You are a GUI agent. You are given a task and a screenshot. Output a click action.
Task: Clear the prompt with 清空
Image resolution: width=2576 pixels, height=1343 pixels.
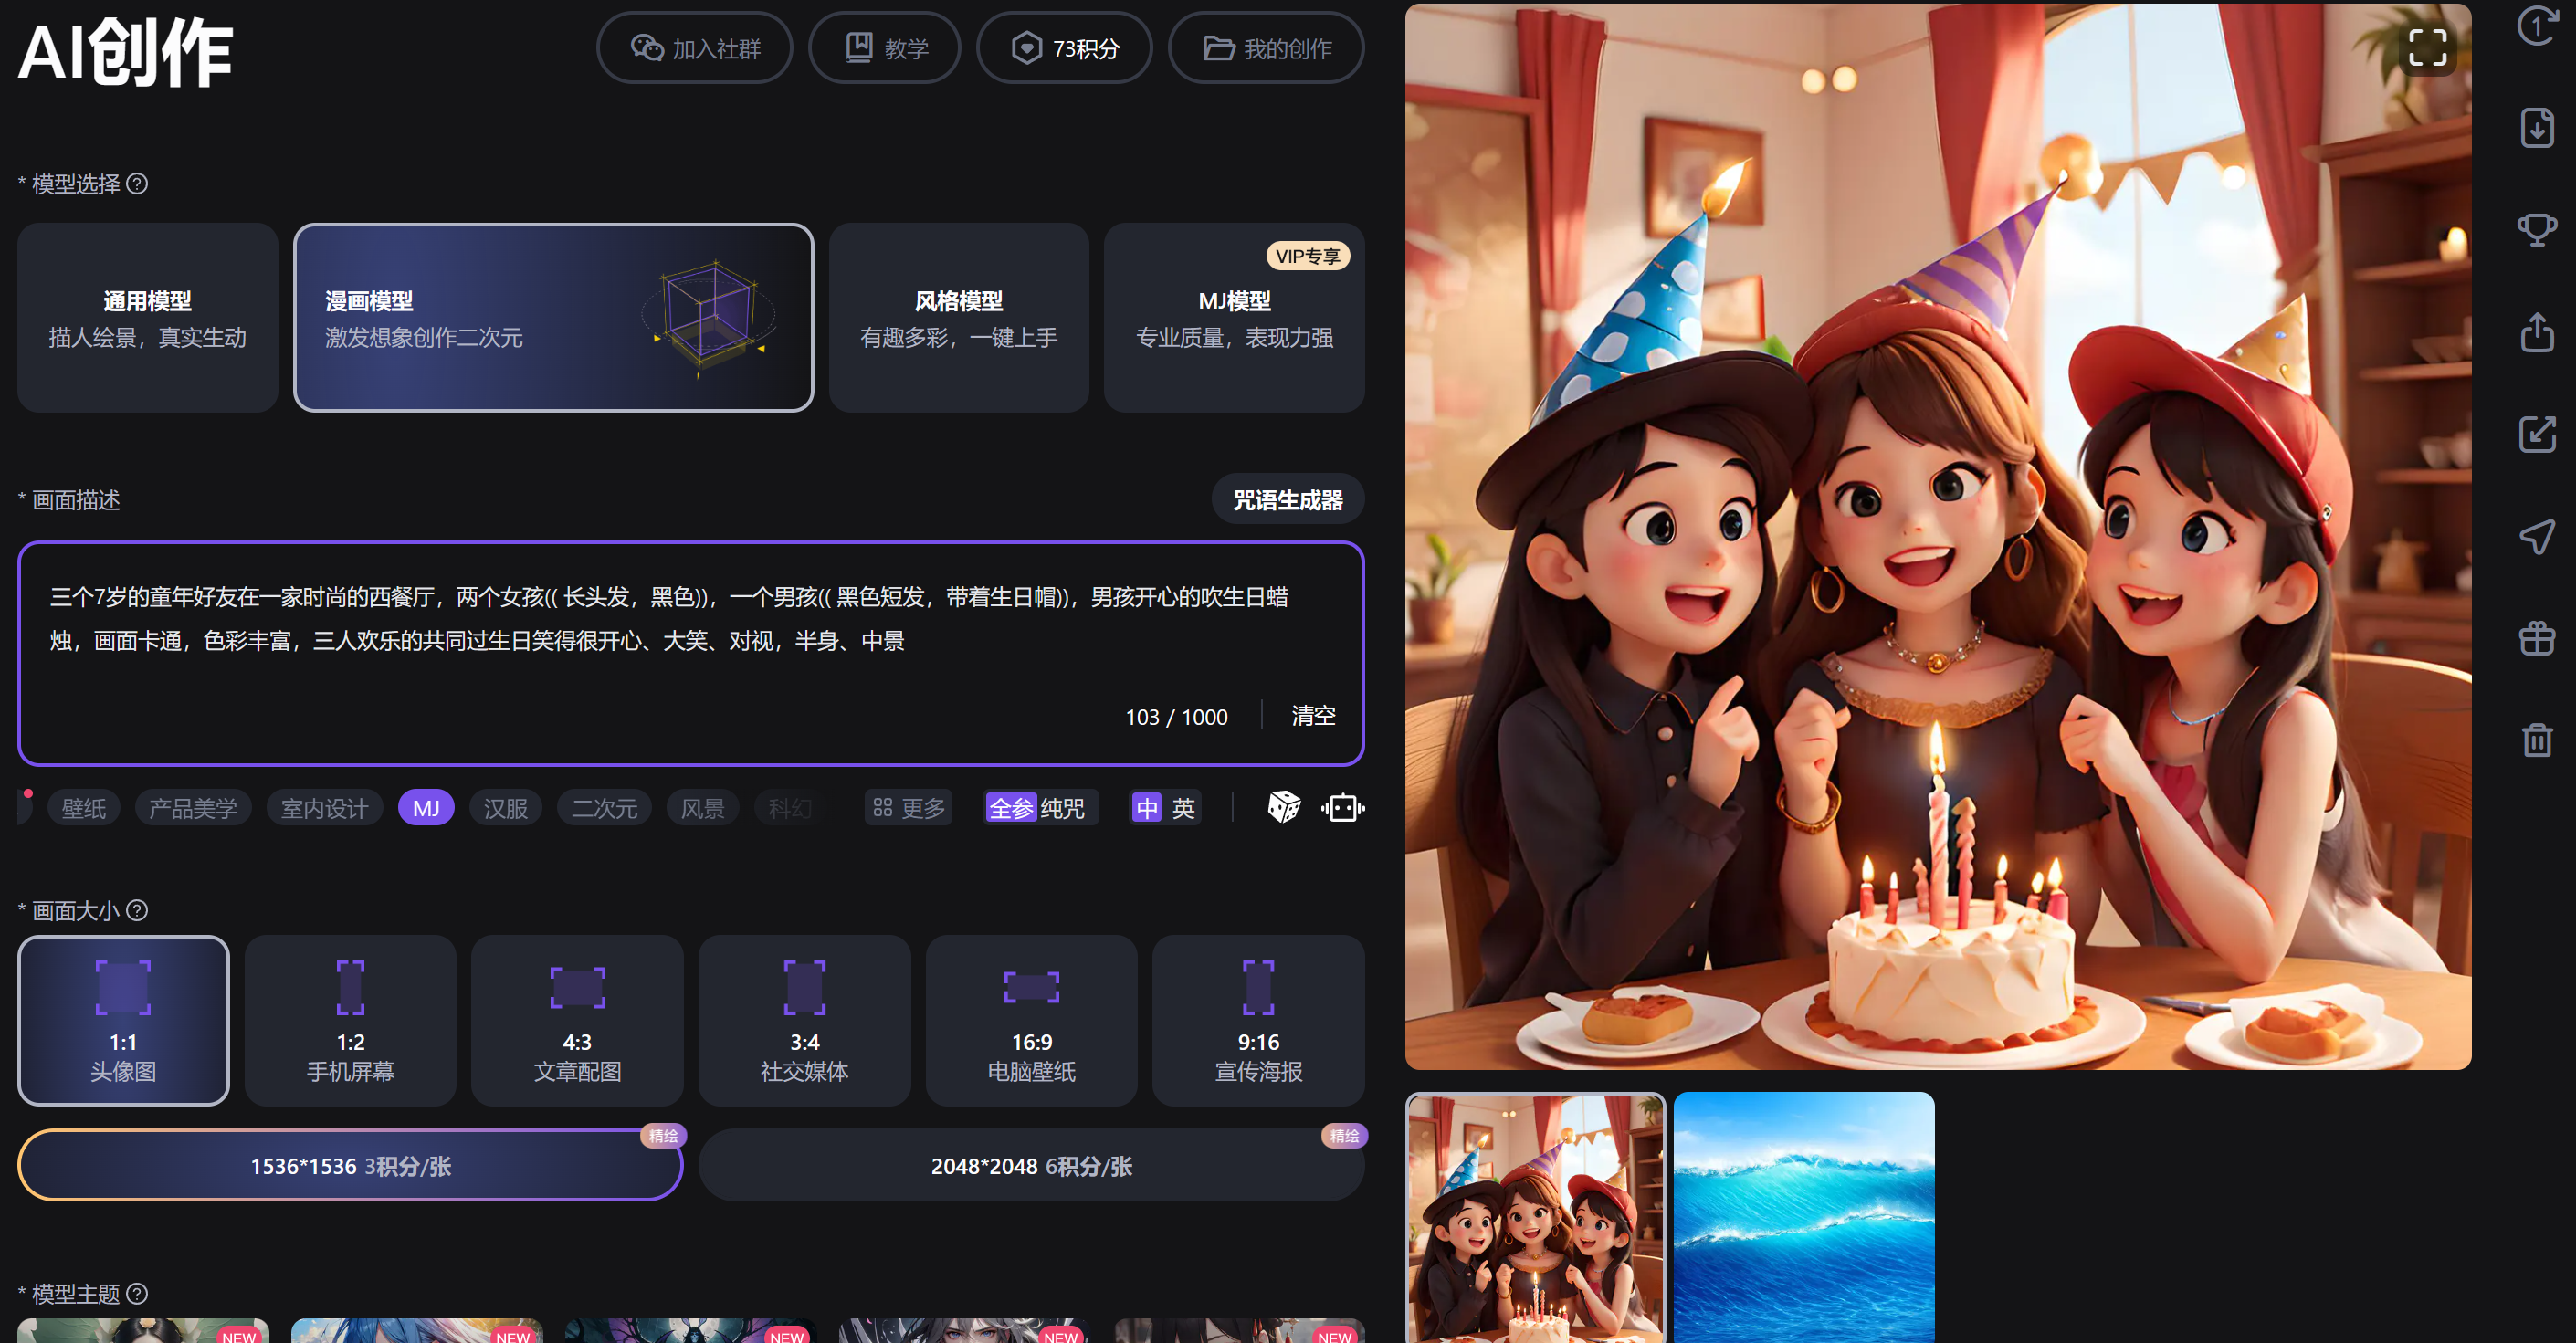coord(1313,716)
